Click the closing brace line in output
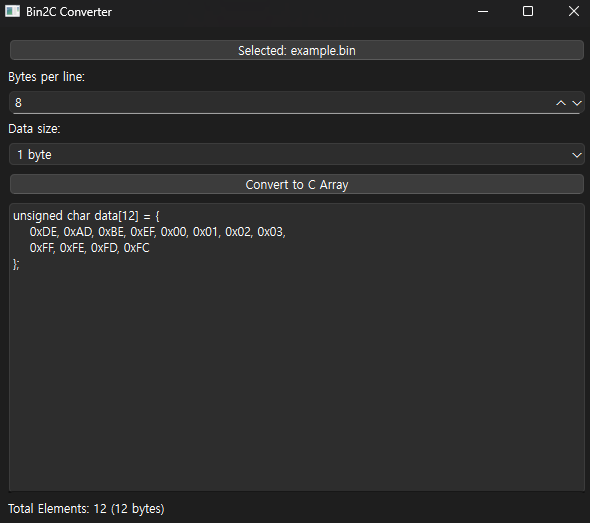 pyautogui.click(x=16, y=264)
